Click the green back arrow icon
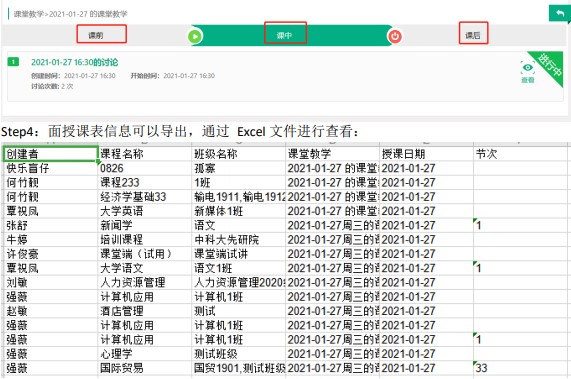This screenshot has width=571, height=379. click(560, 13)
